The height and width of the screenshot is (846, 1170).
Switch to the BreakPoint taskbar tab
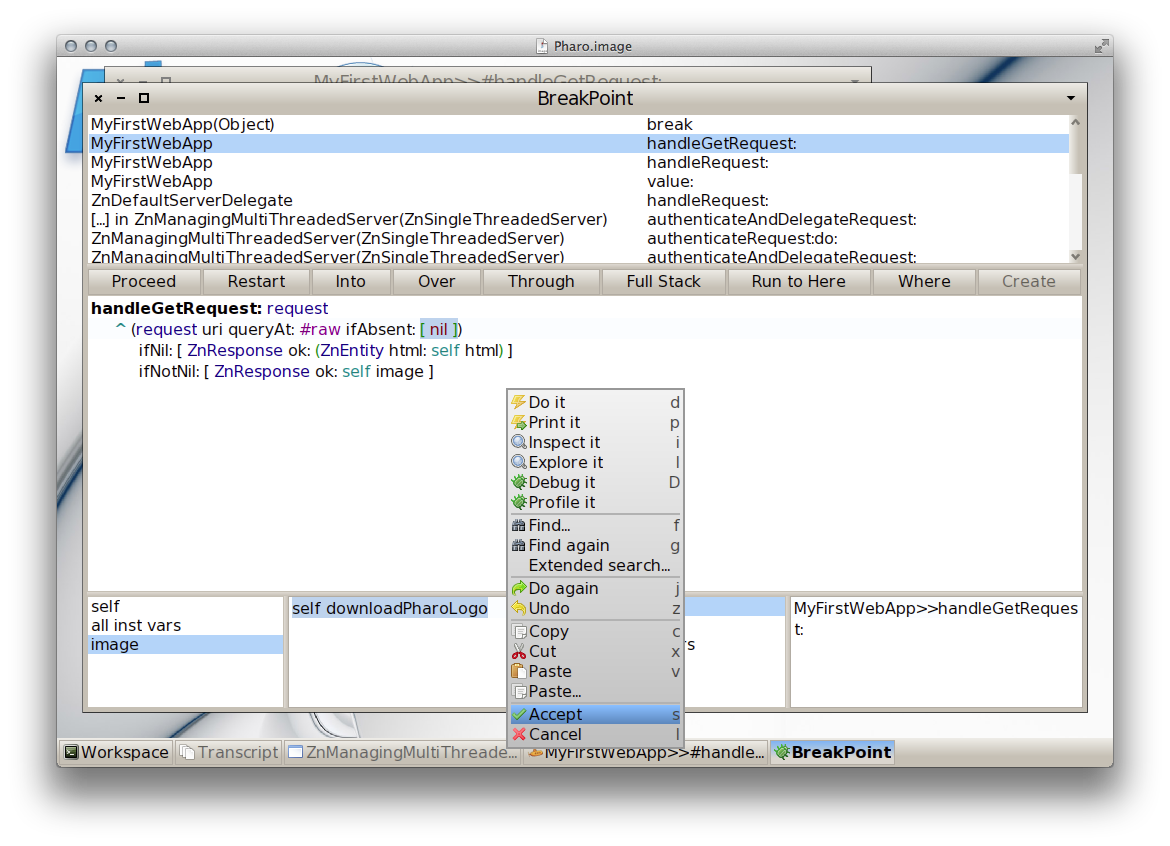pyautogui.click(x=833, y=752)
